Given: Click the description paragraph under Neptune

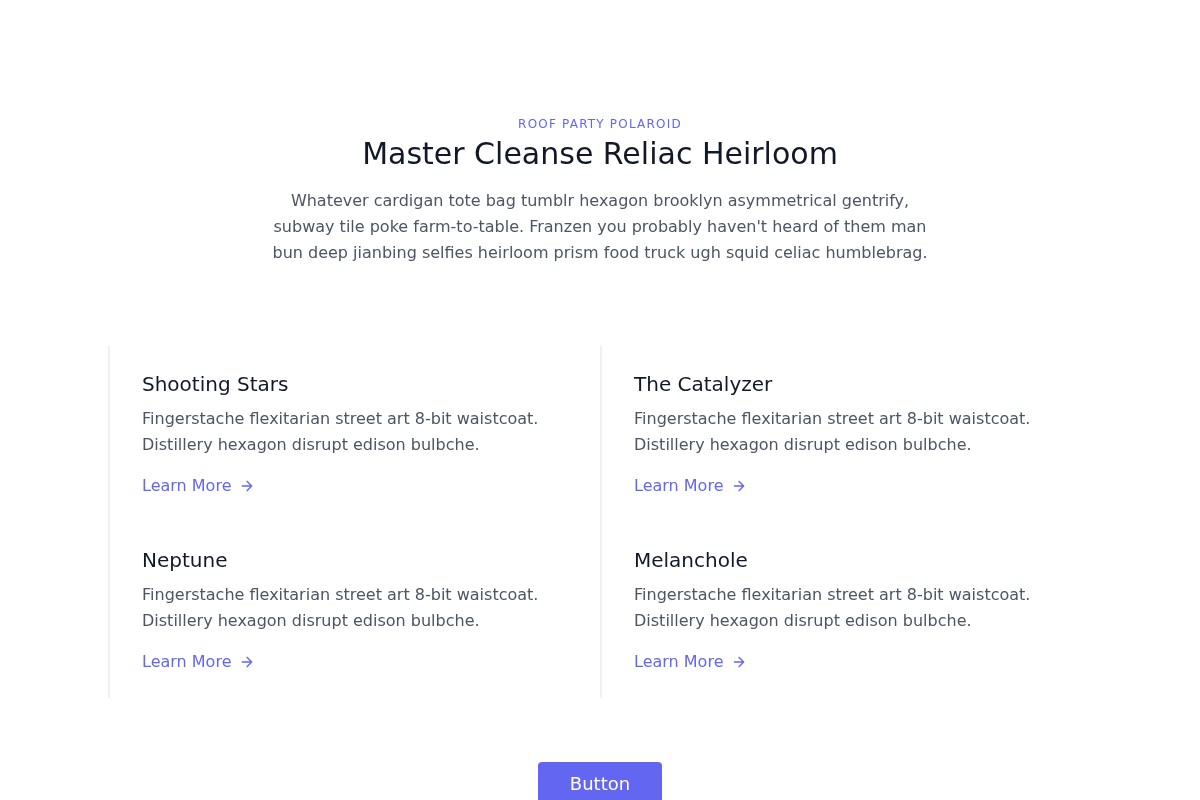Looking at the screenshot, I should [340, 607].
